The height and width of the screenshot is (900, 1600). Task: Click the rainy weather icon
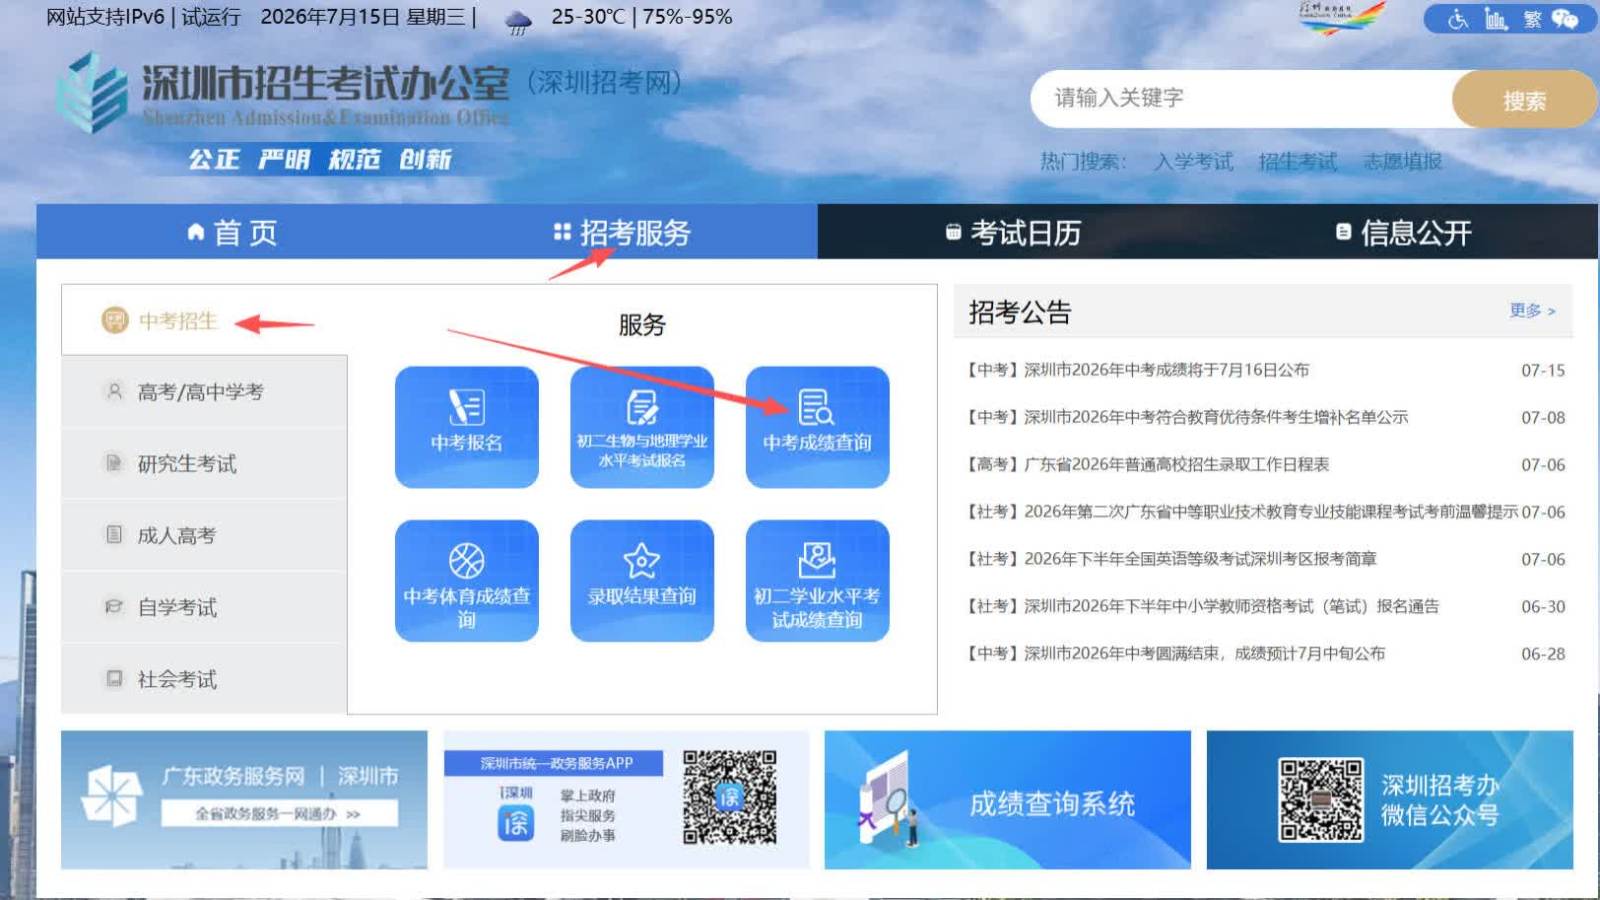tap(518, 21)
